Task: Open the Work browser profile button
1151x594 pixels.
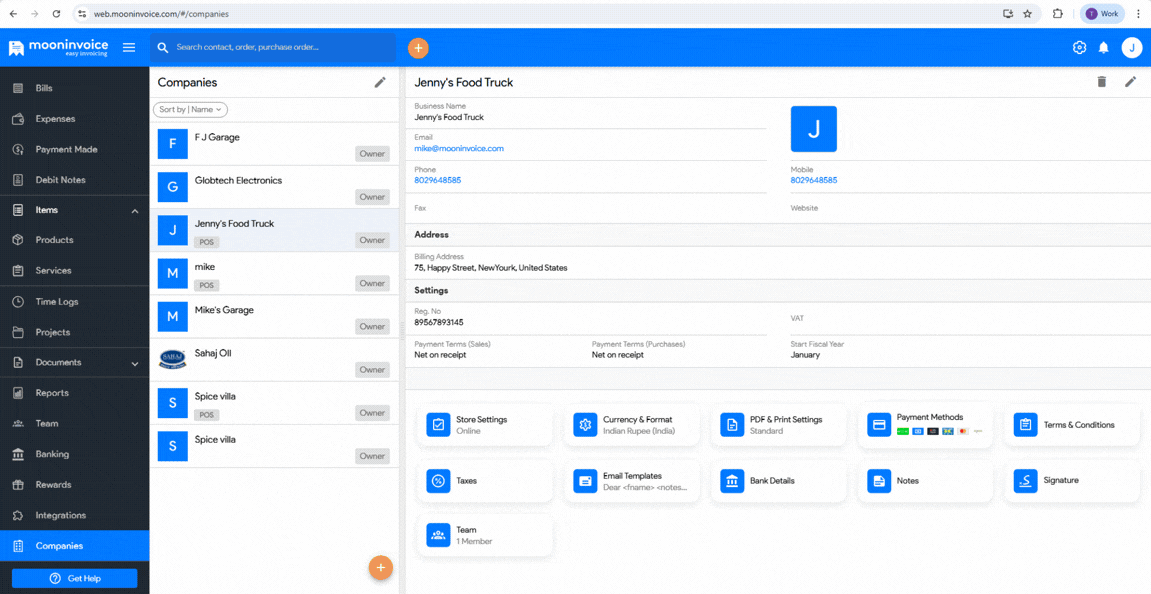Action: click(x=1102, y=13)
